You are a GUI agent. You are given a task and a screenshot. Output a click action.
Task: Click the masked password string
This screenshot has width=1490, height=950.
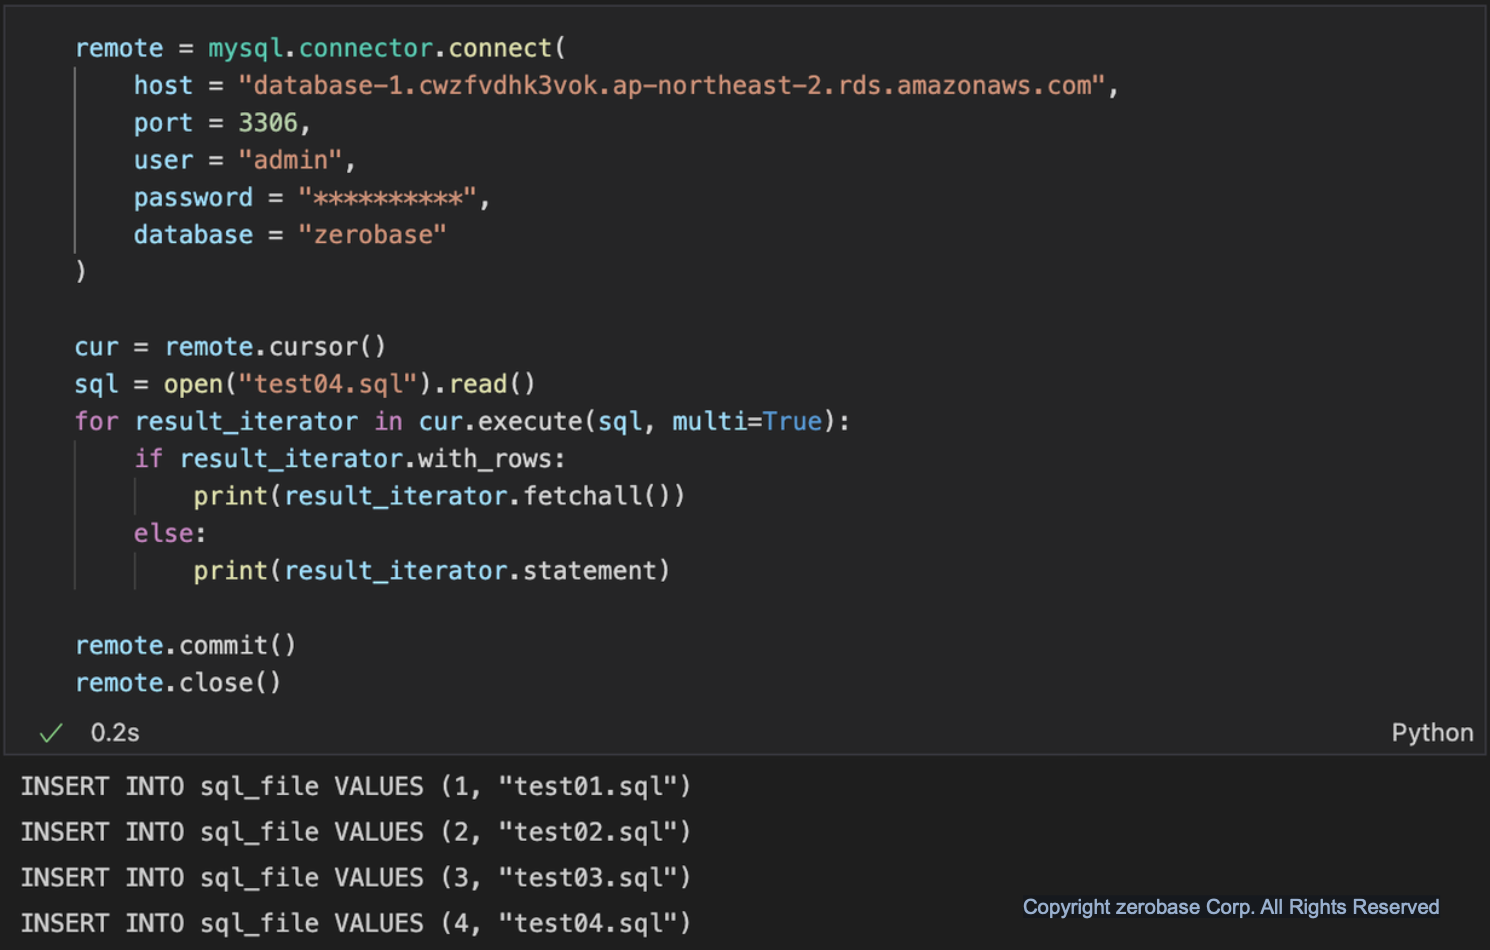(x=386, y=198)
